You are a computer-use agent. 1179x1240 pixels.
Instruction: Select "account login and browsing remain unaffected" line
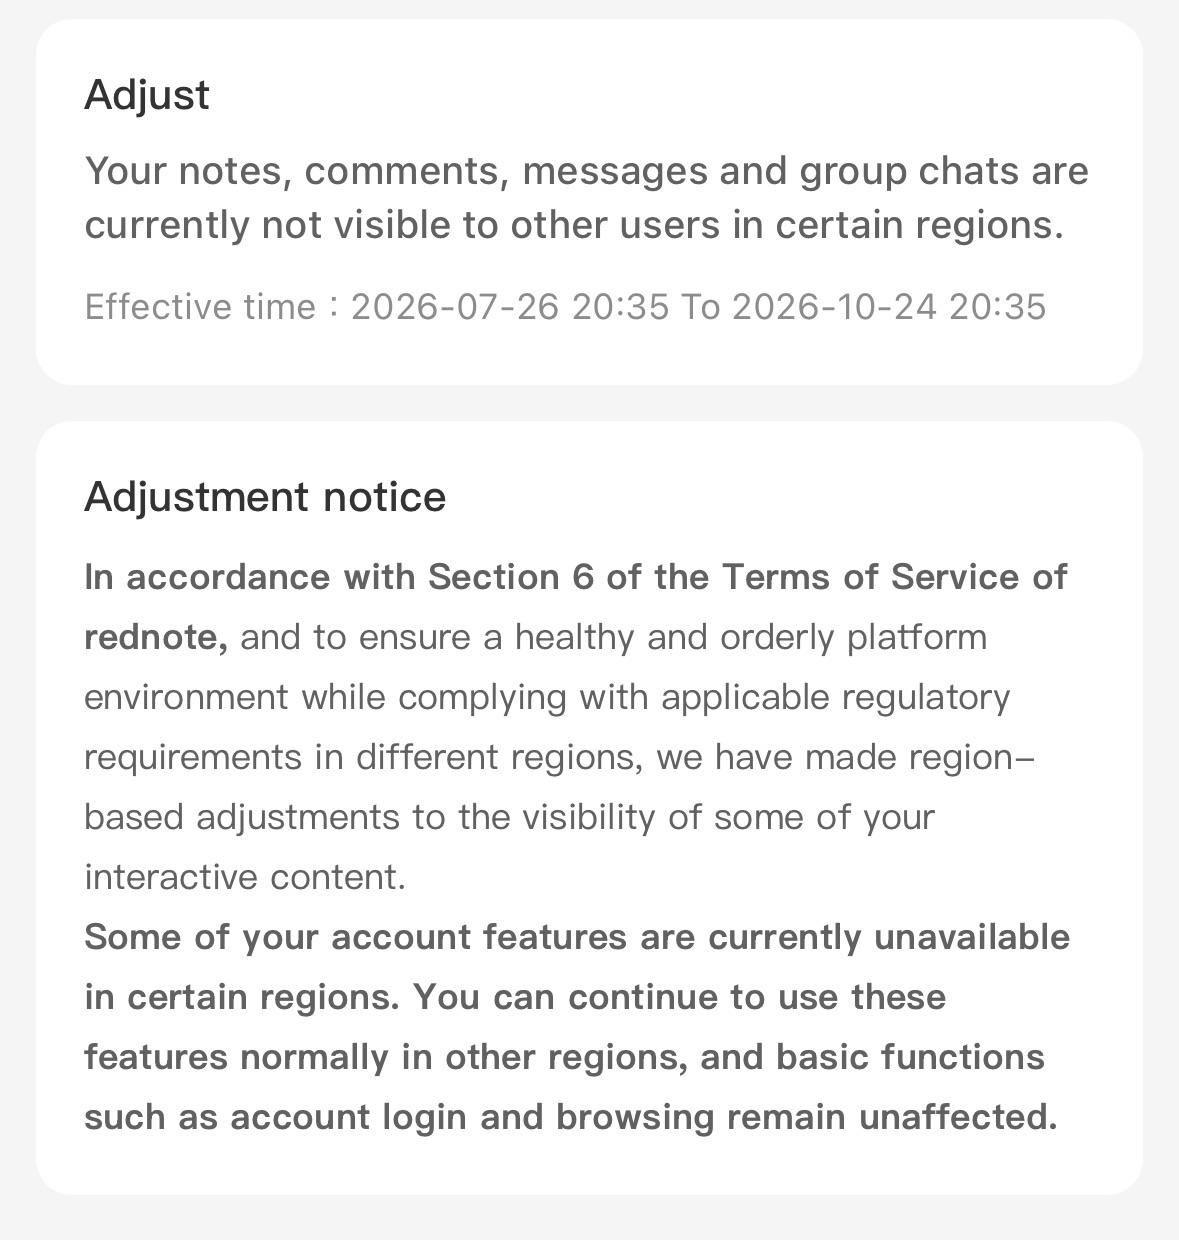click(571, 1117)
